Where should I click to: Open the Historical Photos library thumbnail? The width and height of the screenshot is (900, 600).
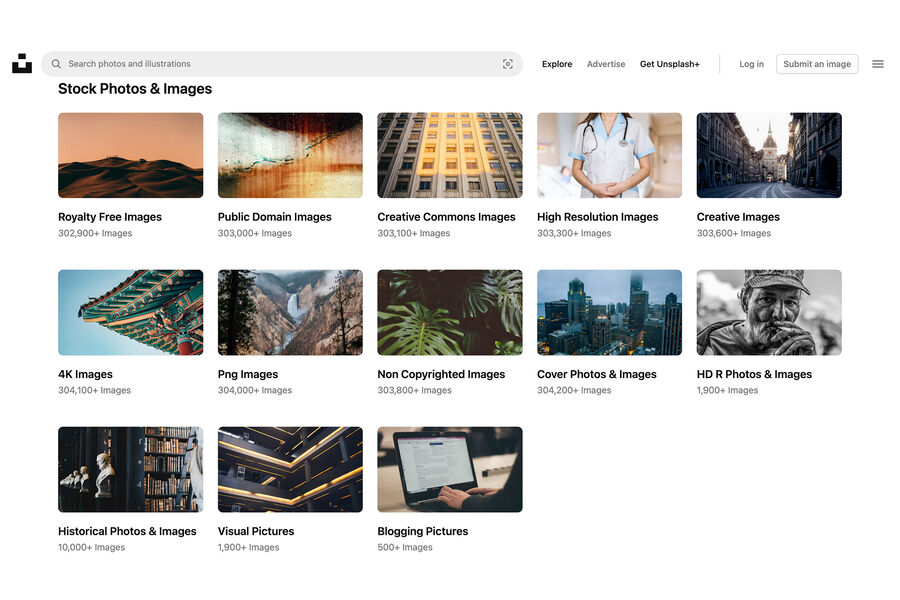pos(130,469)
